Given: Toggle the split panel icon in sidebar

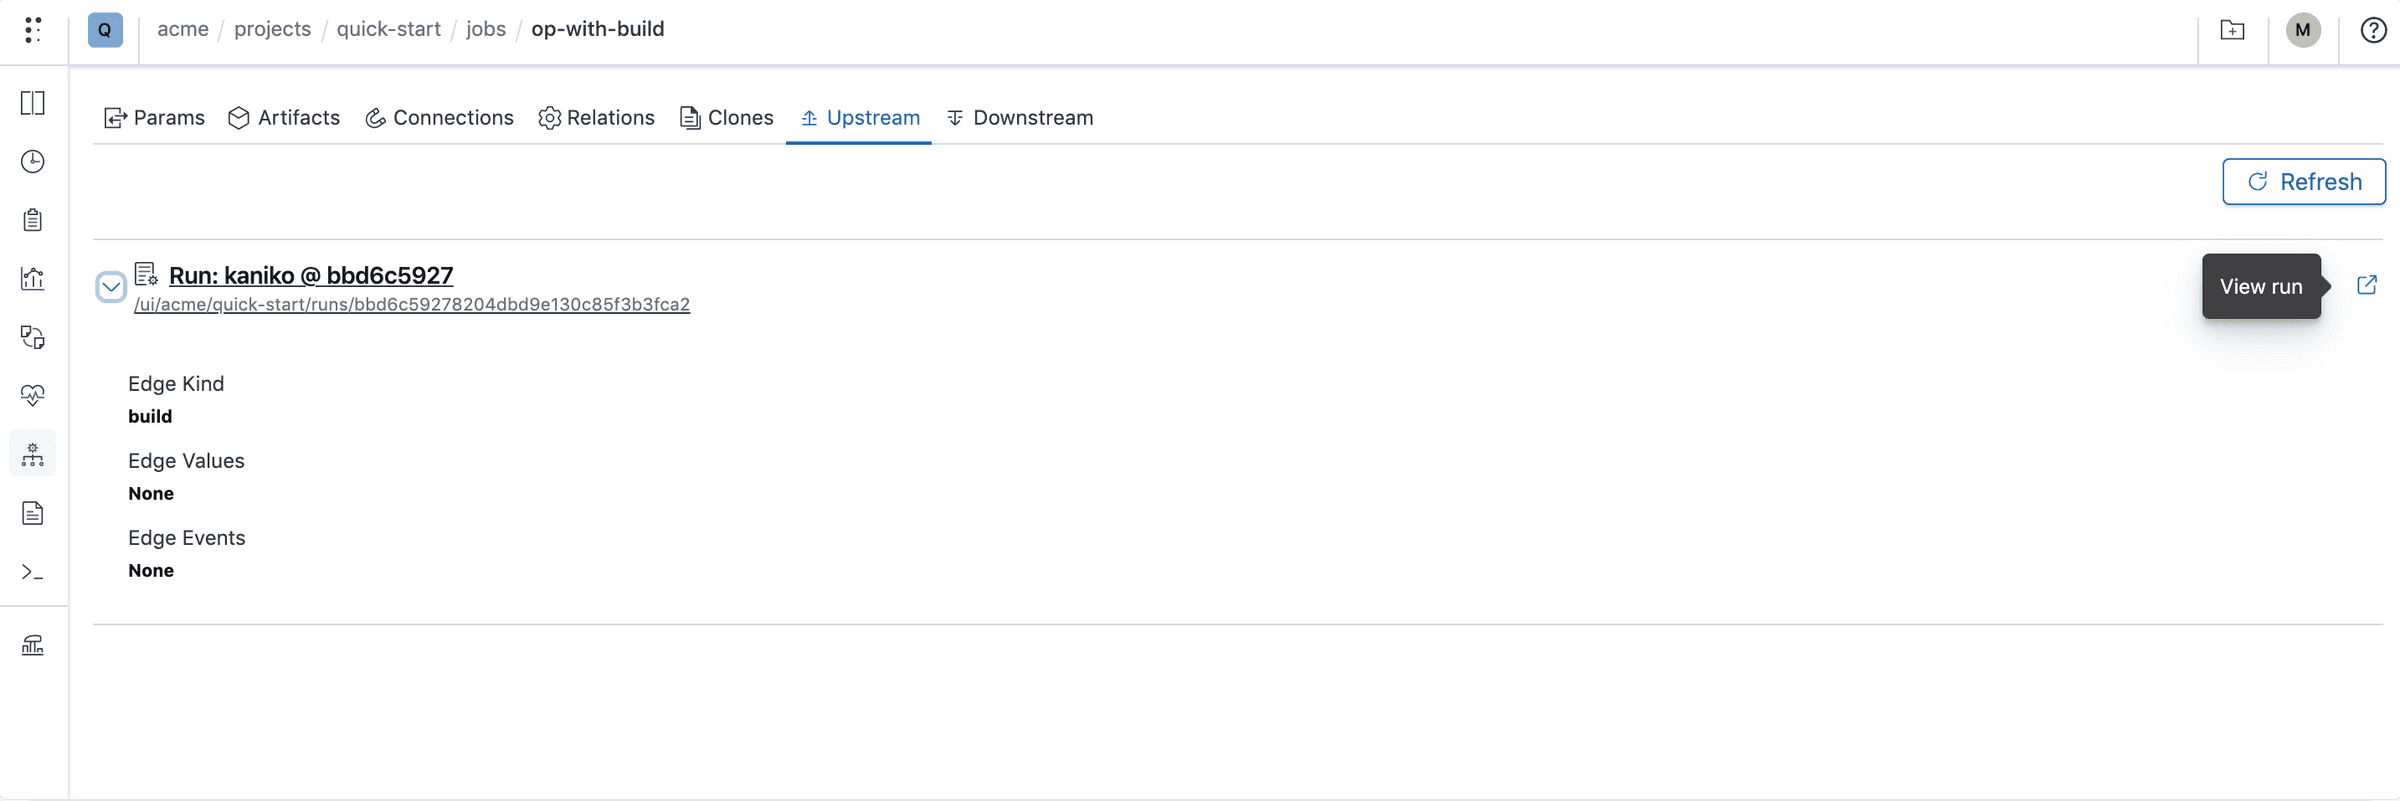Looking at the screenshot, I should [33, 103].
